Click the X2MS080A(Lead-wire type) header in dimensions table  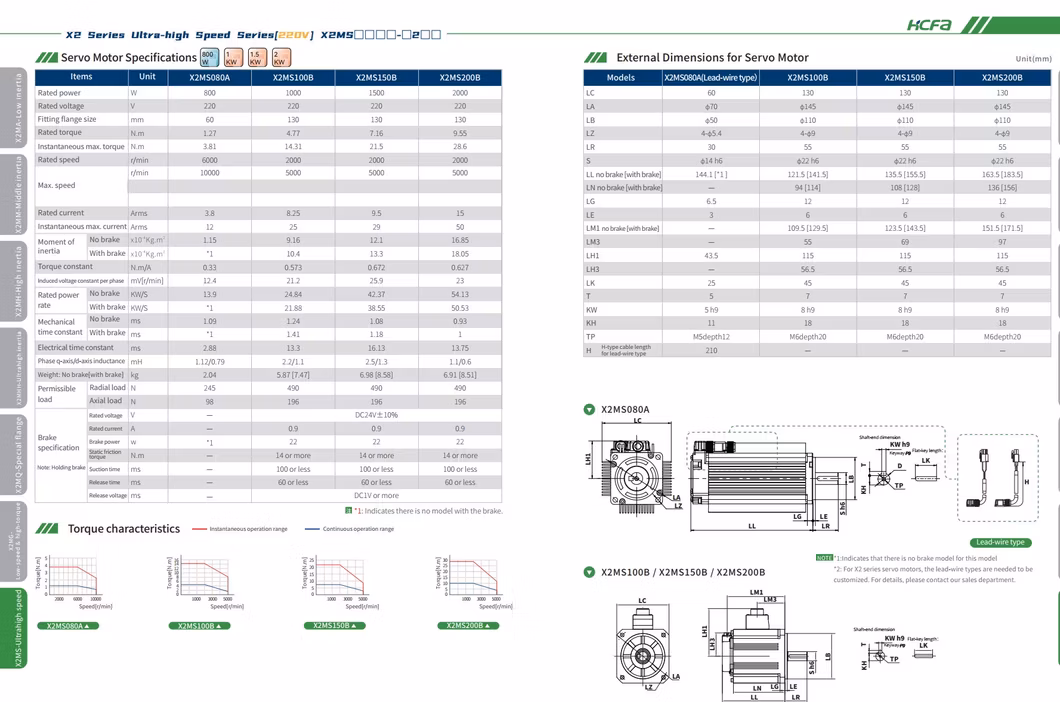click(x=710, y=78)
